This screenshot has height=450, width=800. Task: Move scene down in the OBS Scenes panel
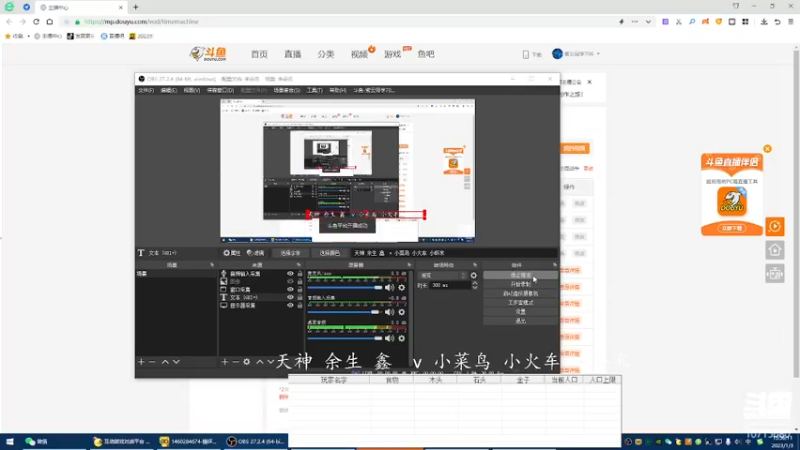point(176,362)
